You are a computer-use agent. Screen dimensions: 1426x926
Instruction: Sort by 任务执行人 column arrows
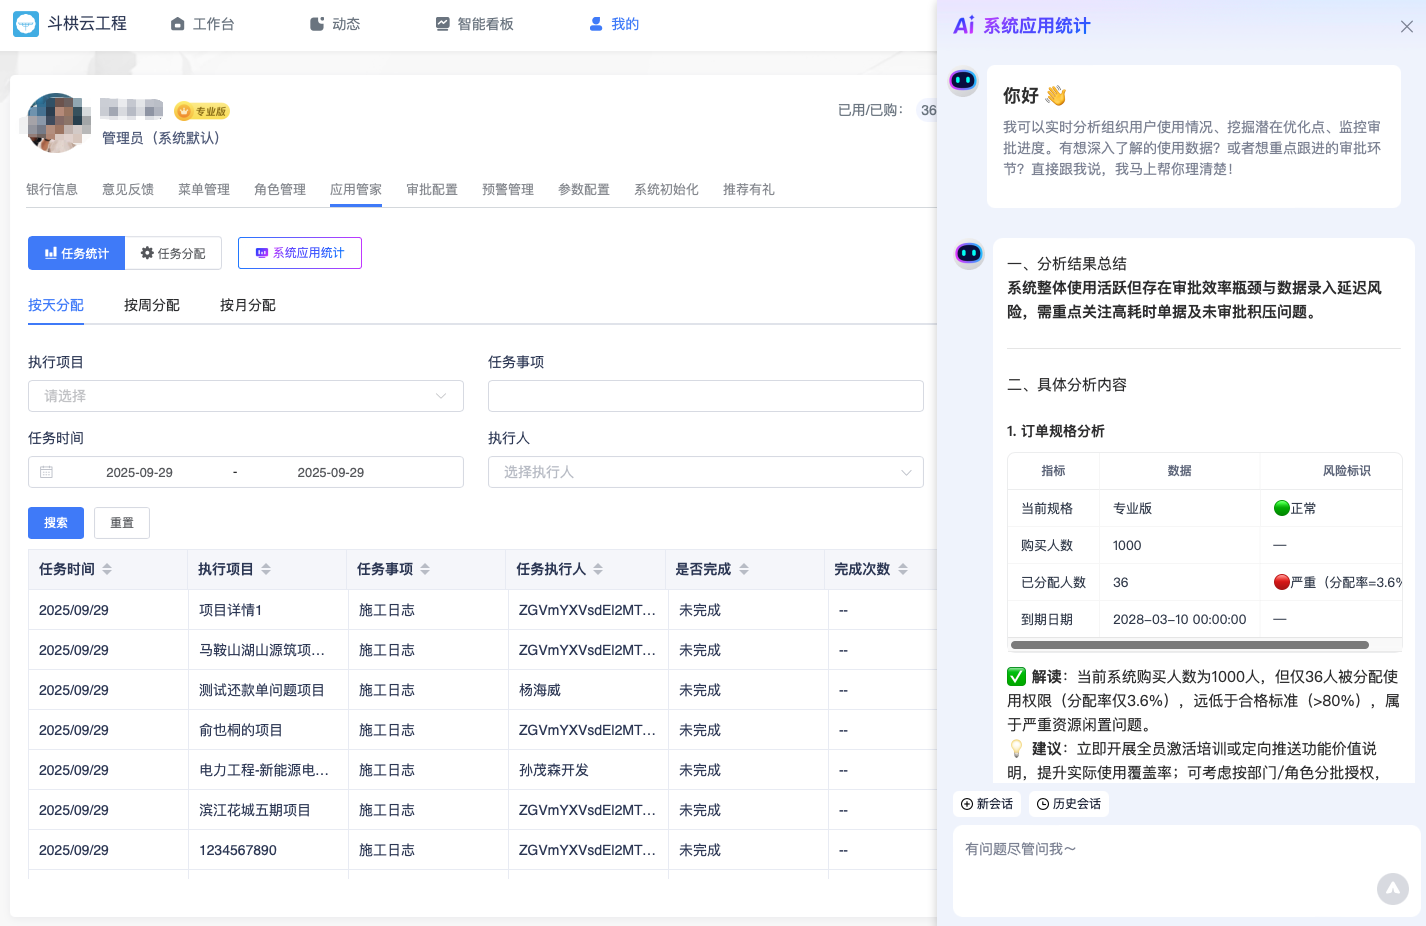(x=598, y=569)
